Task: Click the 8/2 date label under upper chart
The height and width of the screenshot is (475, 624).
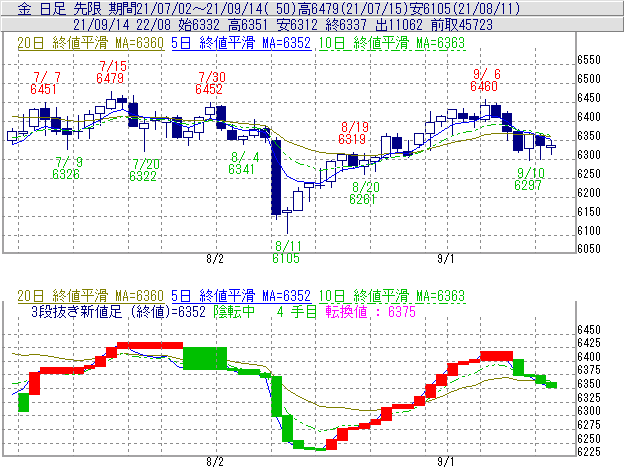Action: (215, 259)
